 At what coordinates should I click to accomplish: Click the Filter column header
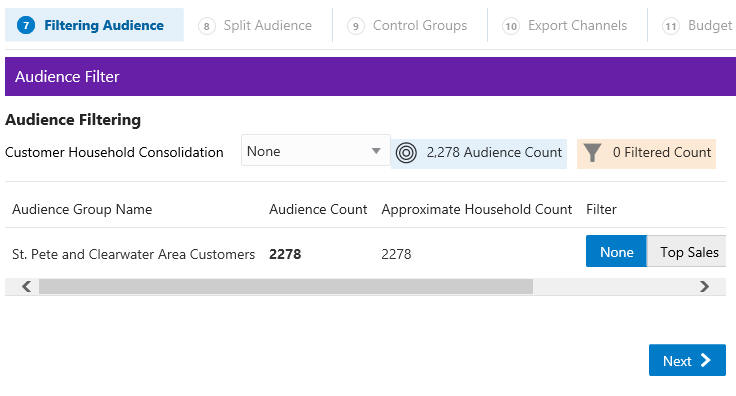coord(601,209)
